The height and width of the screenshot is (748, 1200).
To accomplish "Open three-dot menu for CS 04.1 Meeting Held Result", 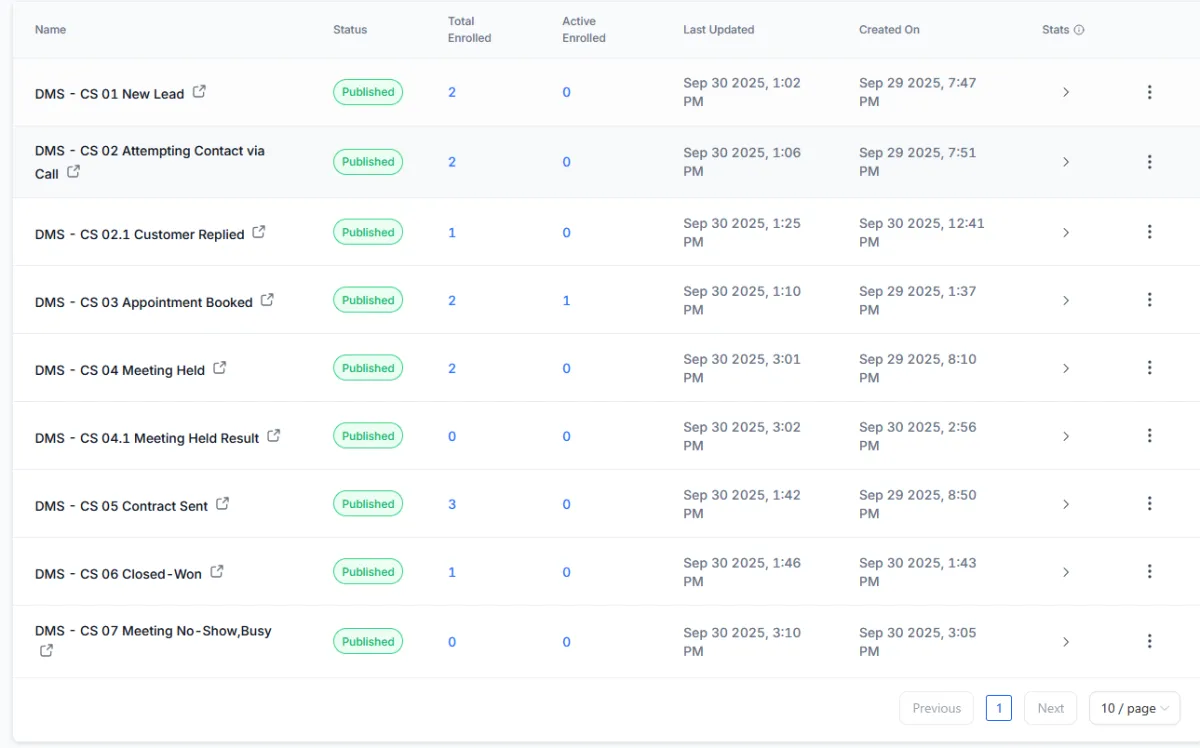I will [x=1149, y=436].
